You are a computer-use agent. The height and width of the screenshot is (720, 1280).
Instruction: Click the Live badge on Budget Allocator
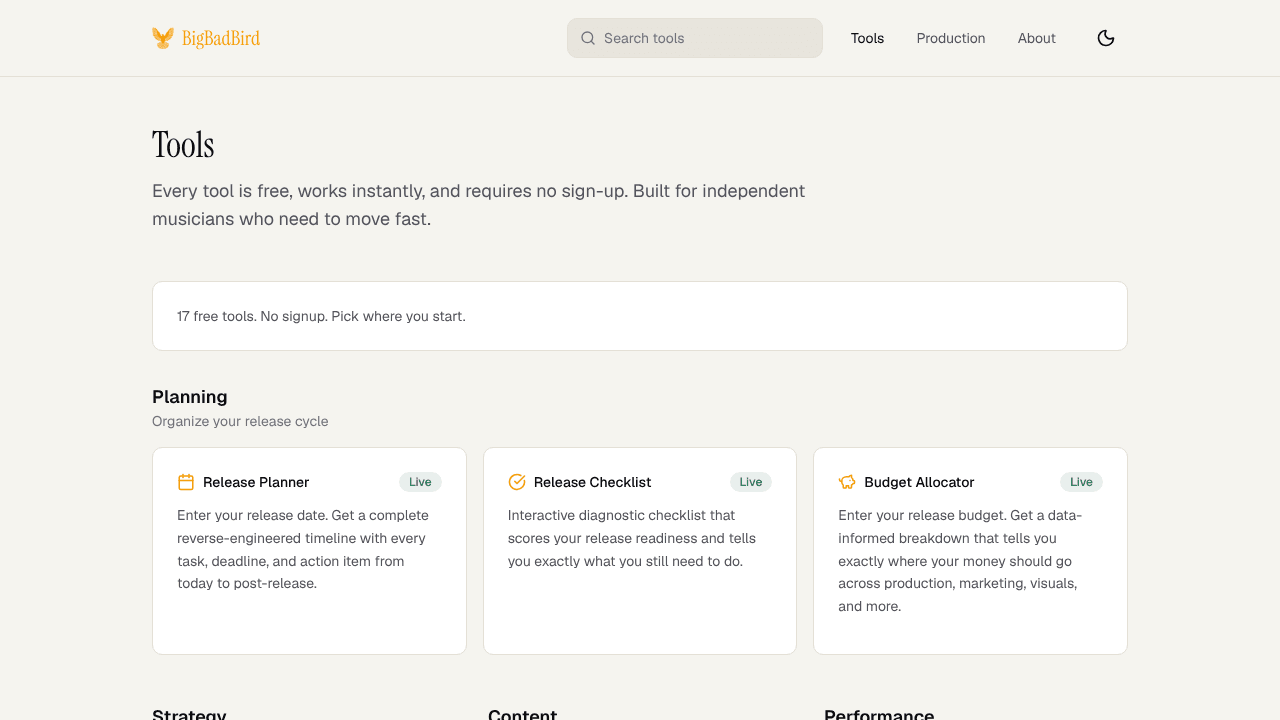(1081, 482)
